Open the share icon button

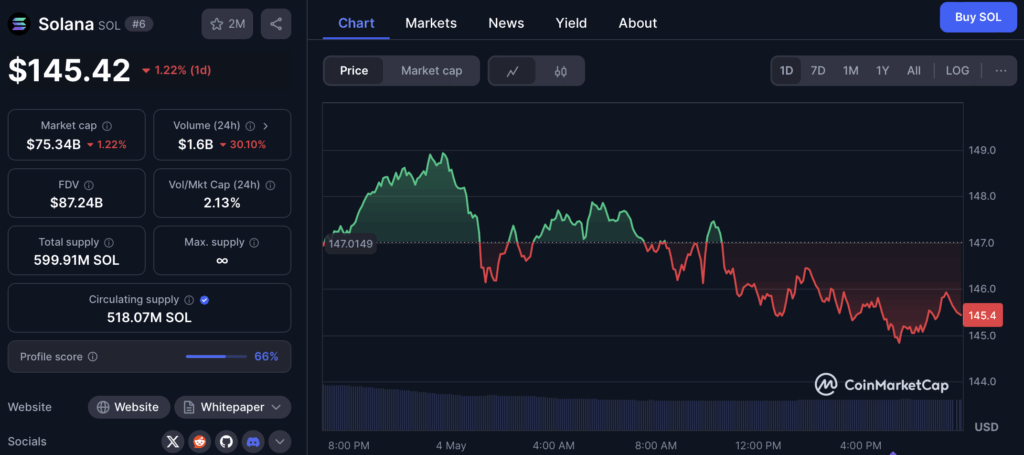[276, 24]
